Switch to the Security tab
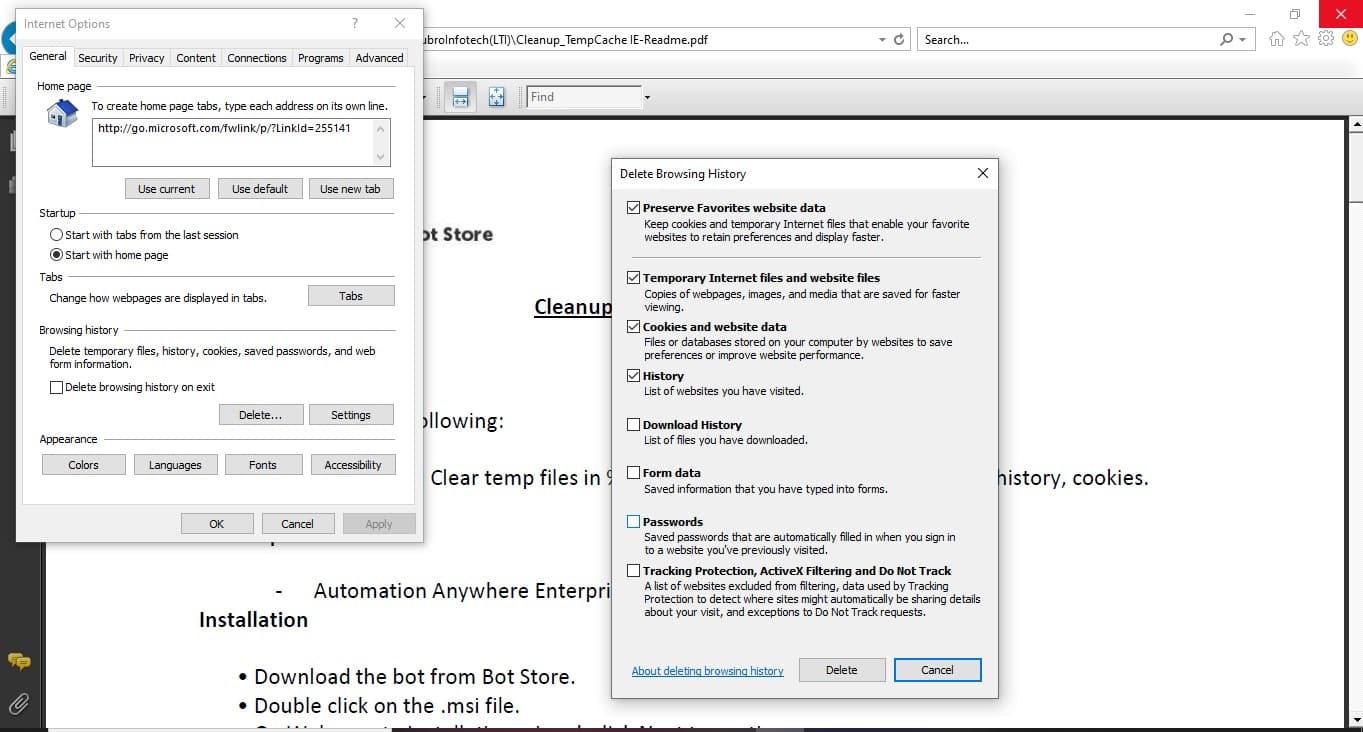Screen dimensions: 1363x732 [98, 58]
